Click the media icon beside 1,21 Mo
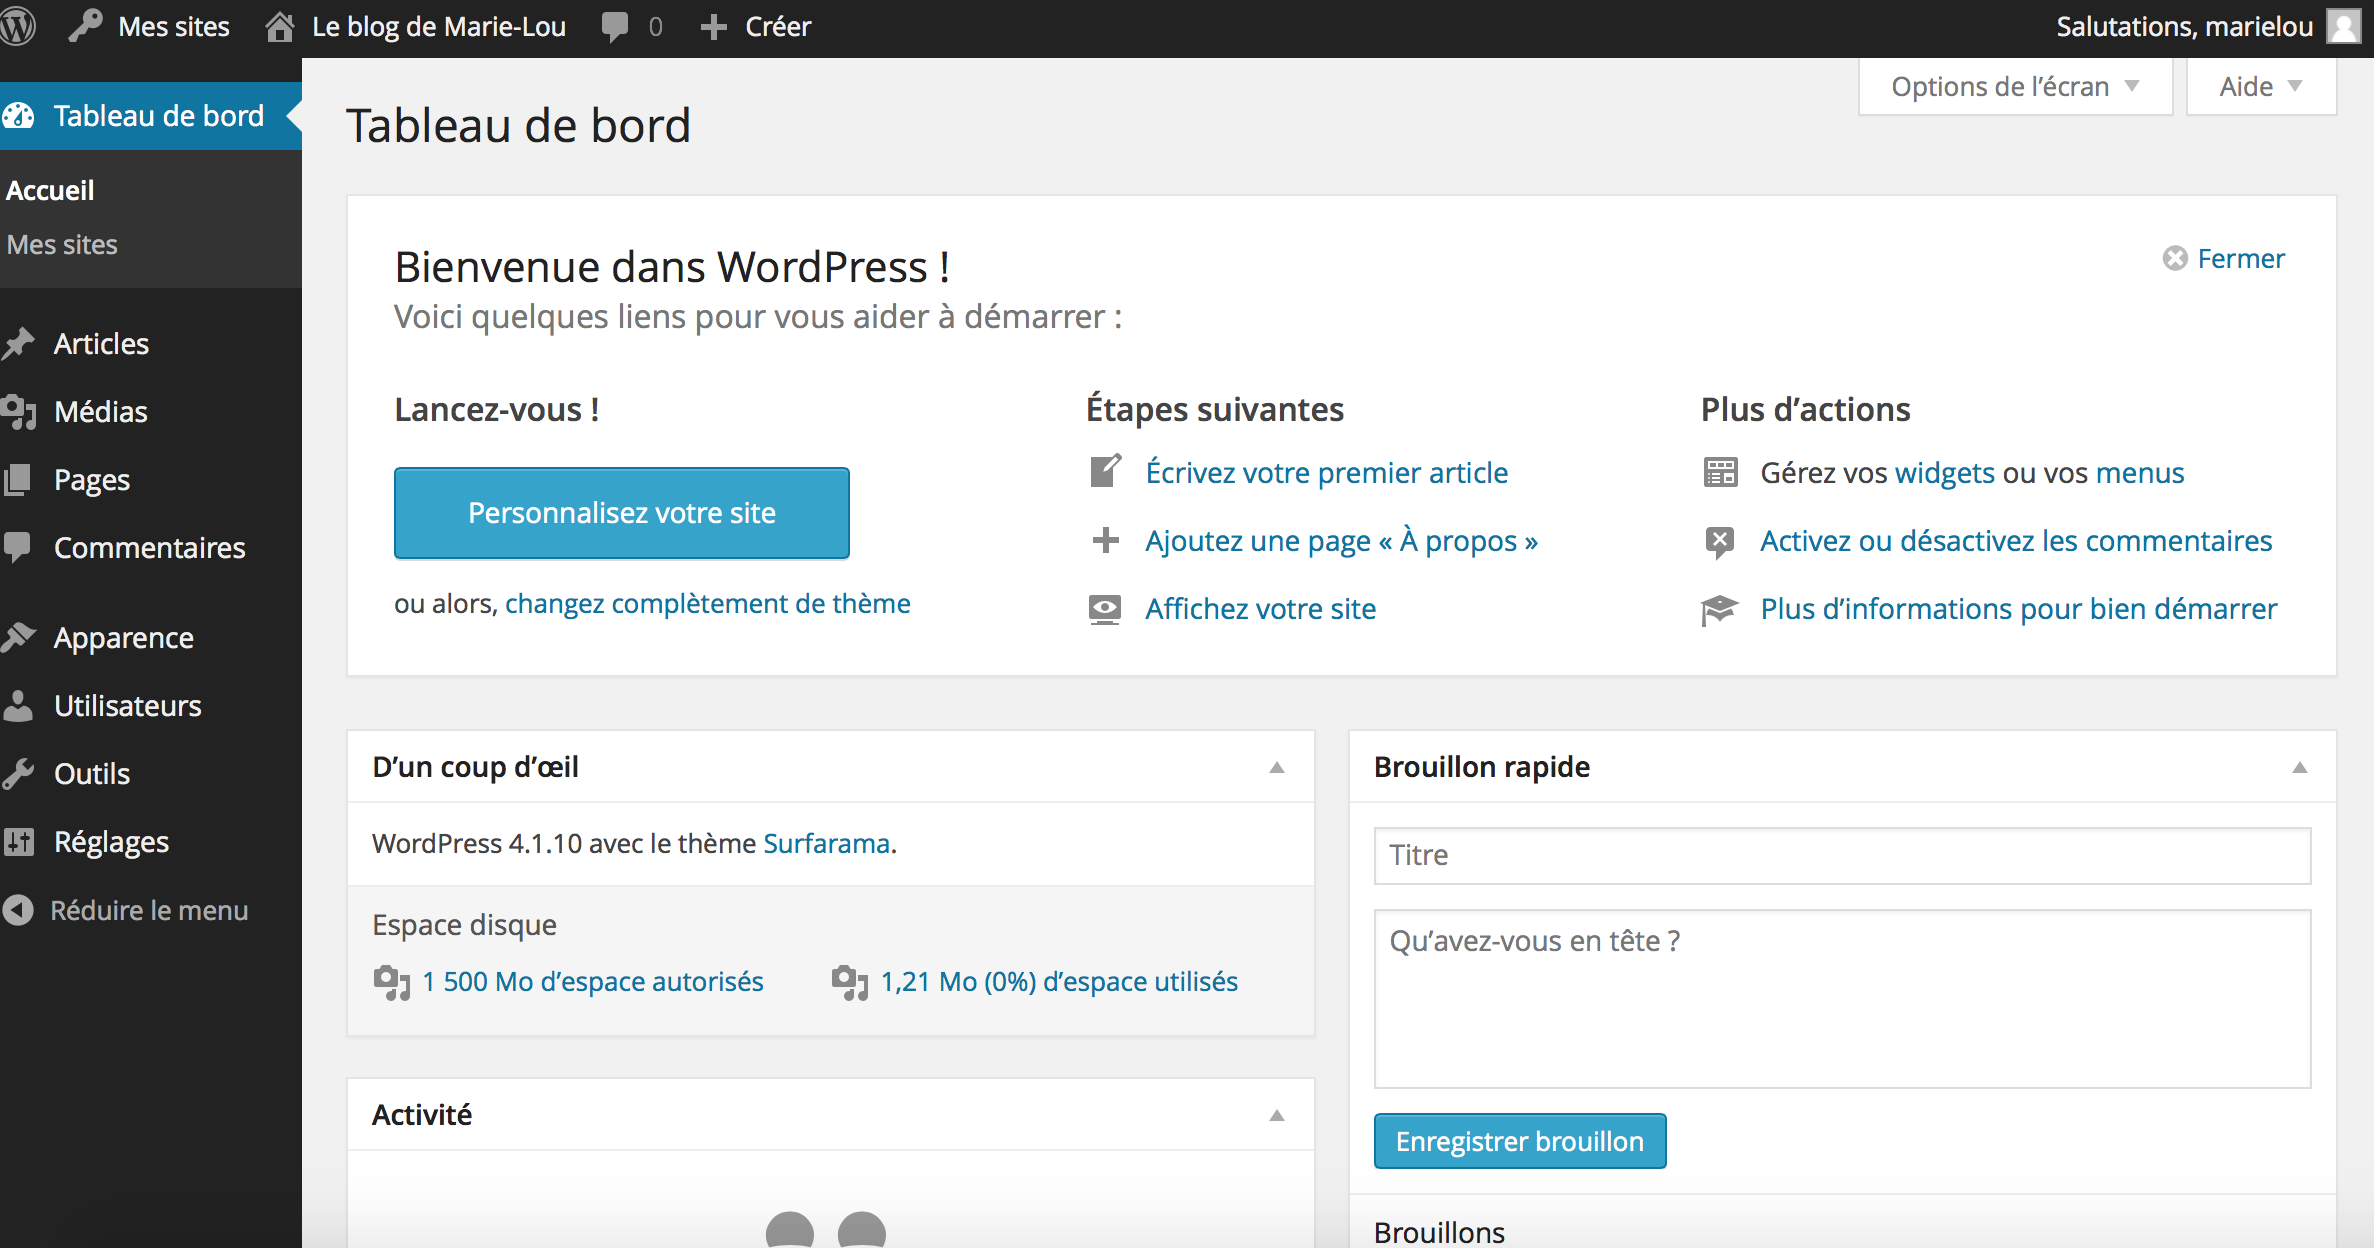Screen dimensions: 2374x1248 pyautogui.click(x=850, y=982)
